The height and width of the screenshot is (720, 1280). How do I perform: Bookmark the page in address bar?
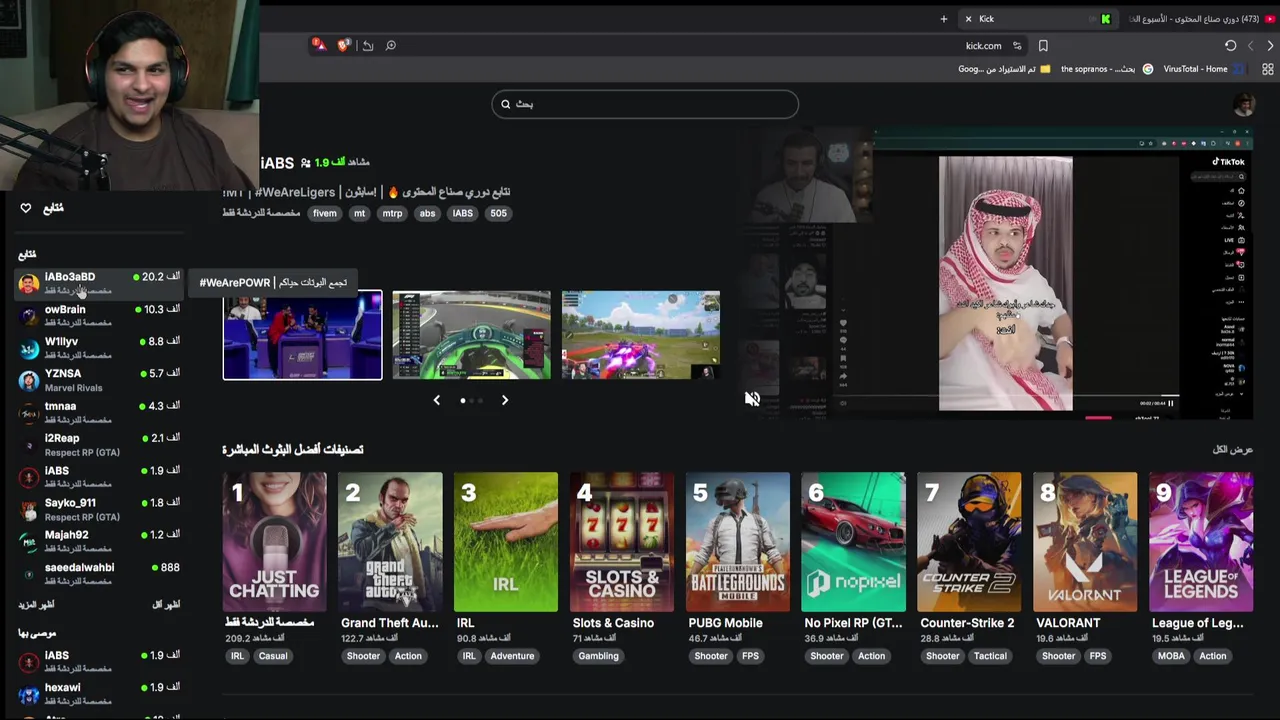[x=1043, y=45]
